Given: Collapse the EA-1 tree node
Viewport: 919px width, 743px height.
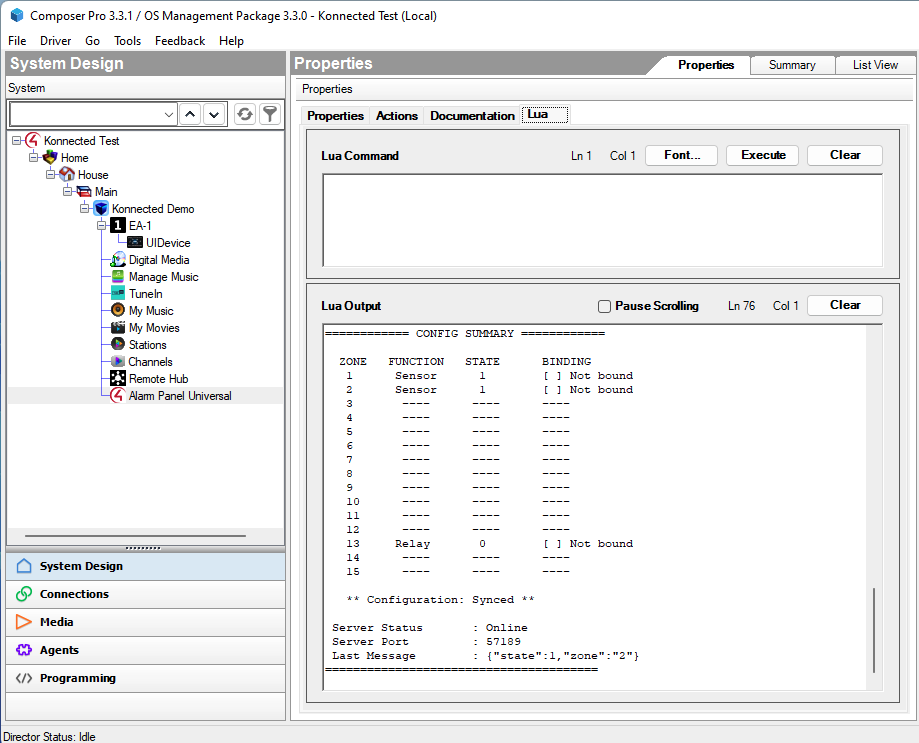Looking at the screenshot, I should 101,225.
